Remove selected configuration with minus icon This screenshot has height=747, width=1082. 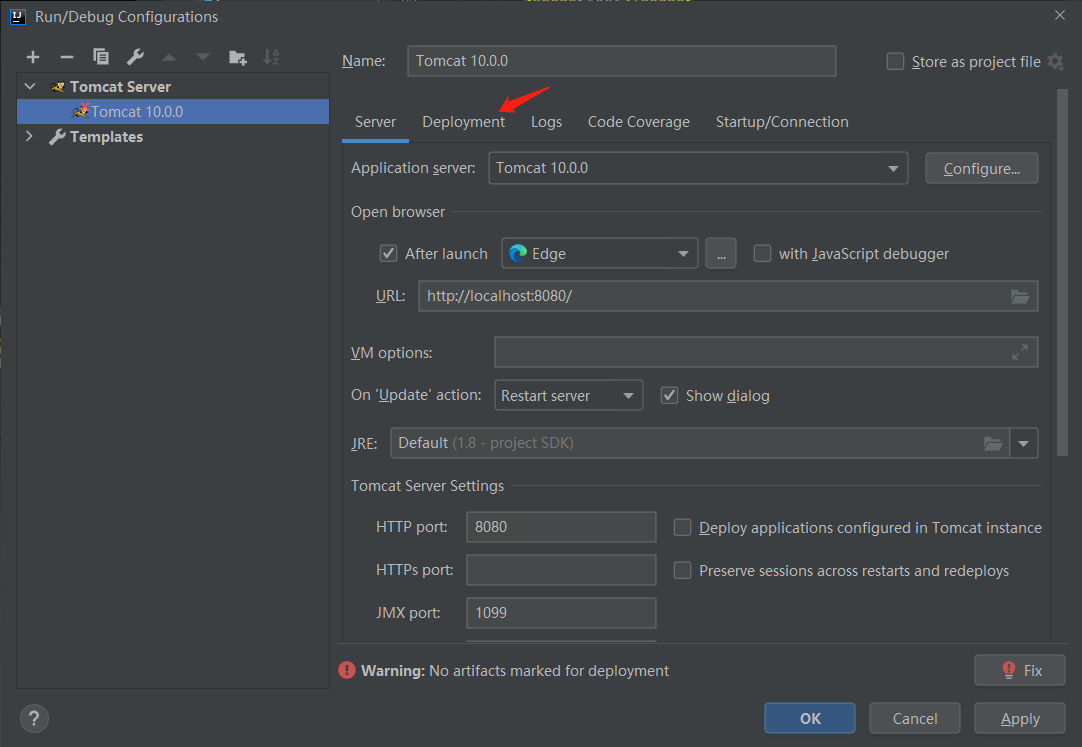coord(67,57)
